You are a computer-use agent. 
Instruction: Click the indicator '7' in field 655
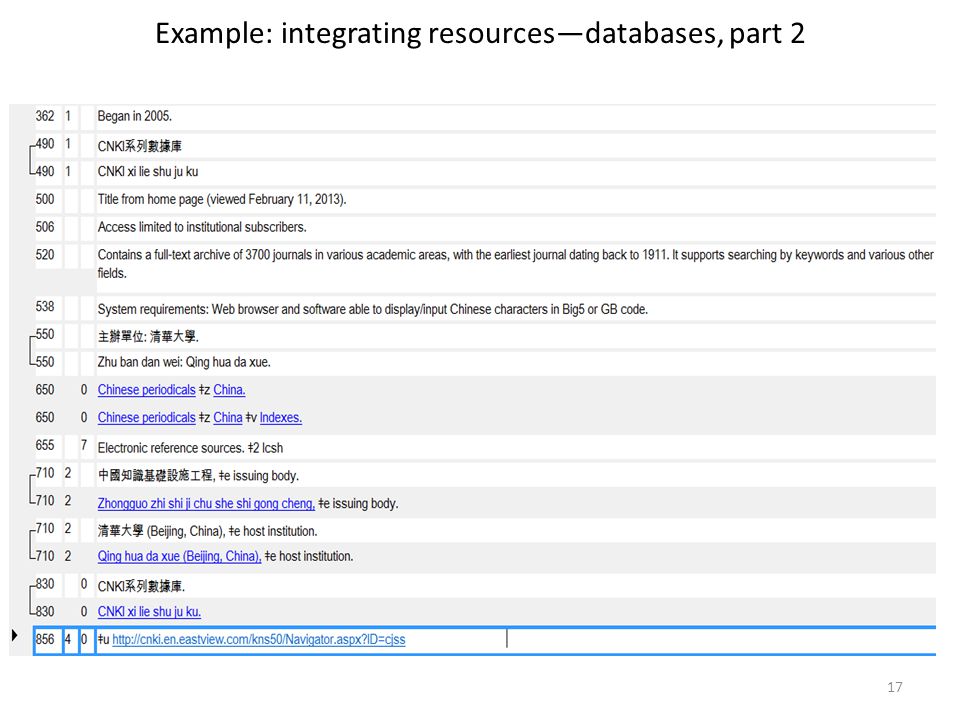pos(84,445)
